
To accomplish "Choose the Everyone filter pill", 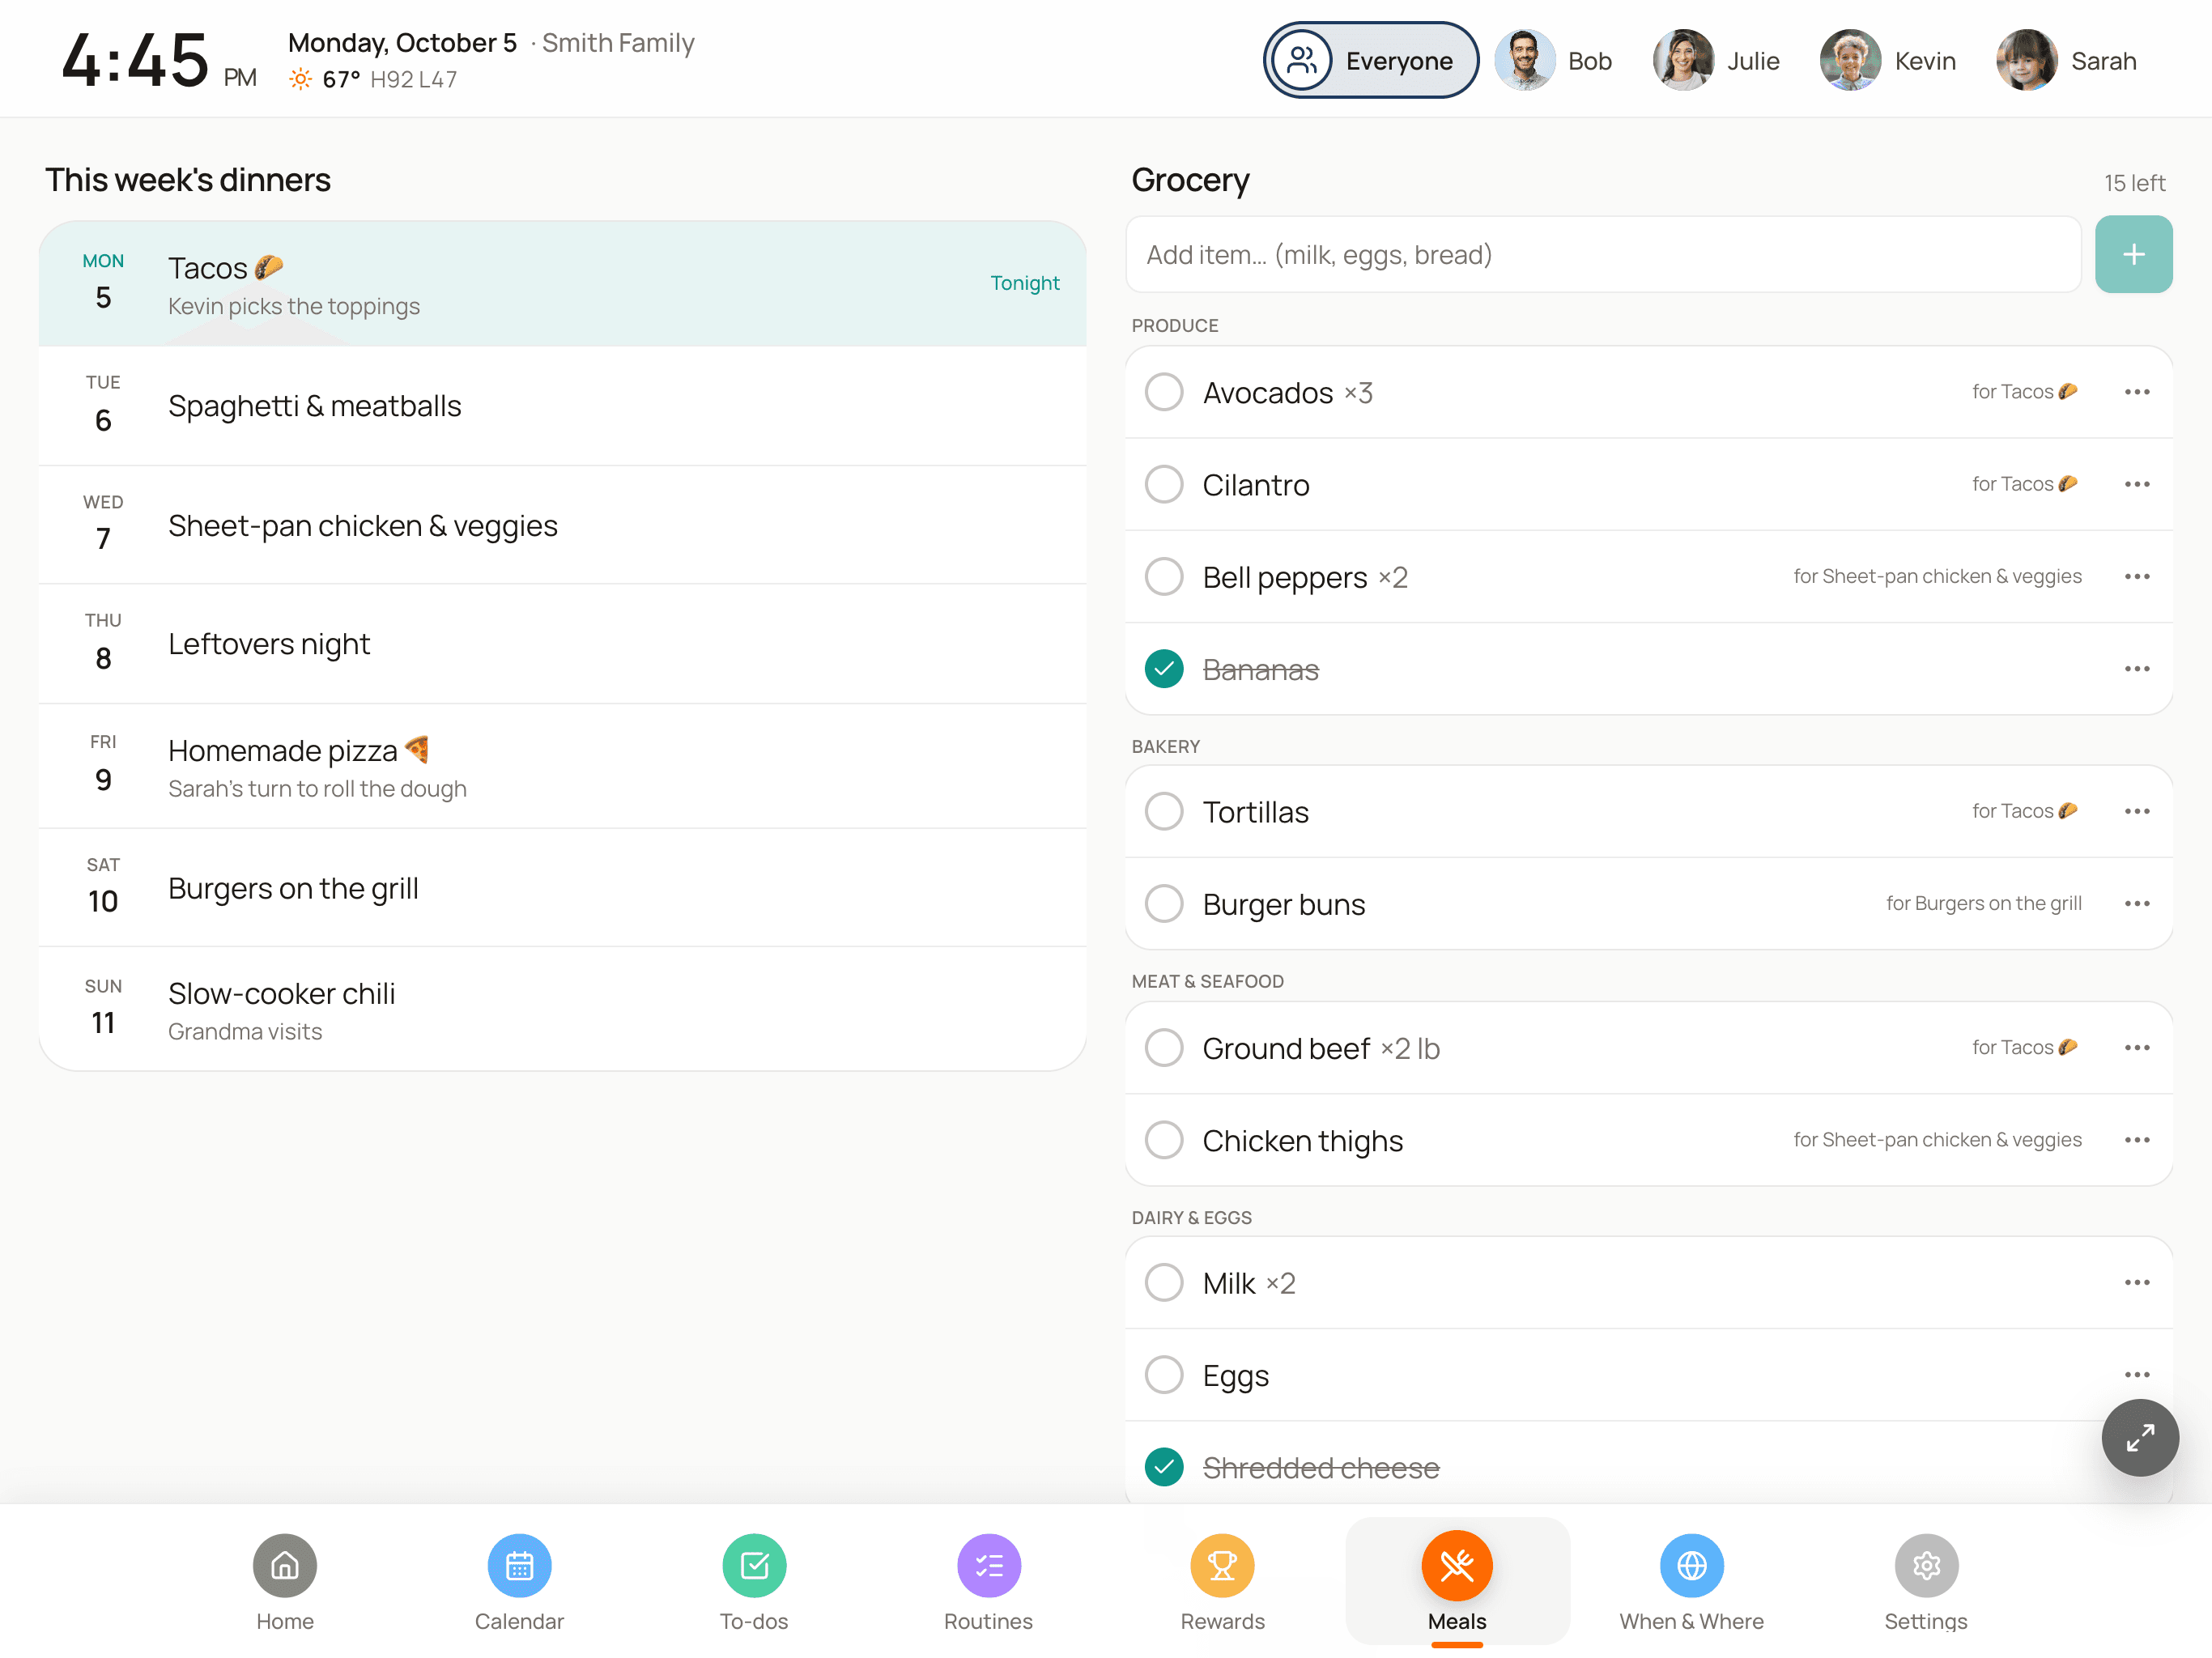I will pyautogui.click(x=1370, y=61).
